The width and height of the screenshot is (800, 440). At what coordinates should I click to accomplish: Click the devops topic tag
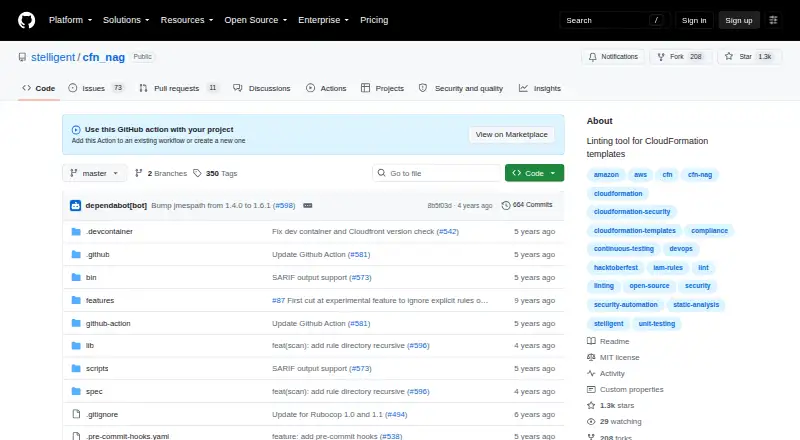[681, 249]
